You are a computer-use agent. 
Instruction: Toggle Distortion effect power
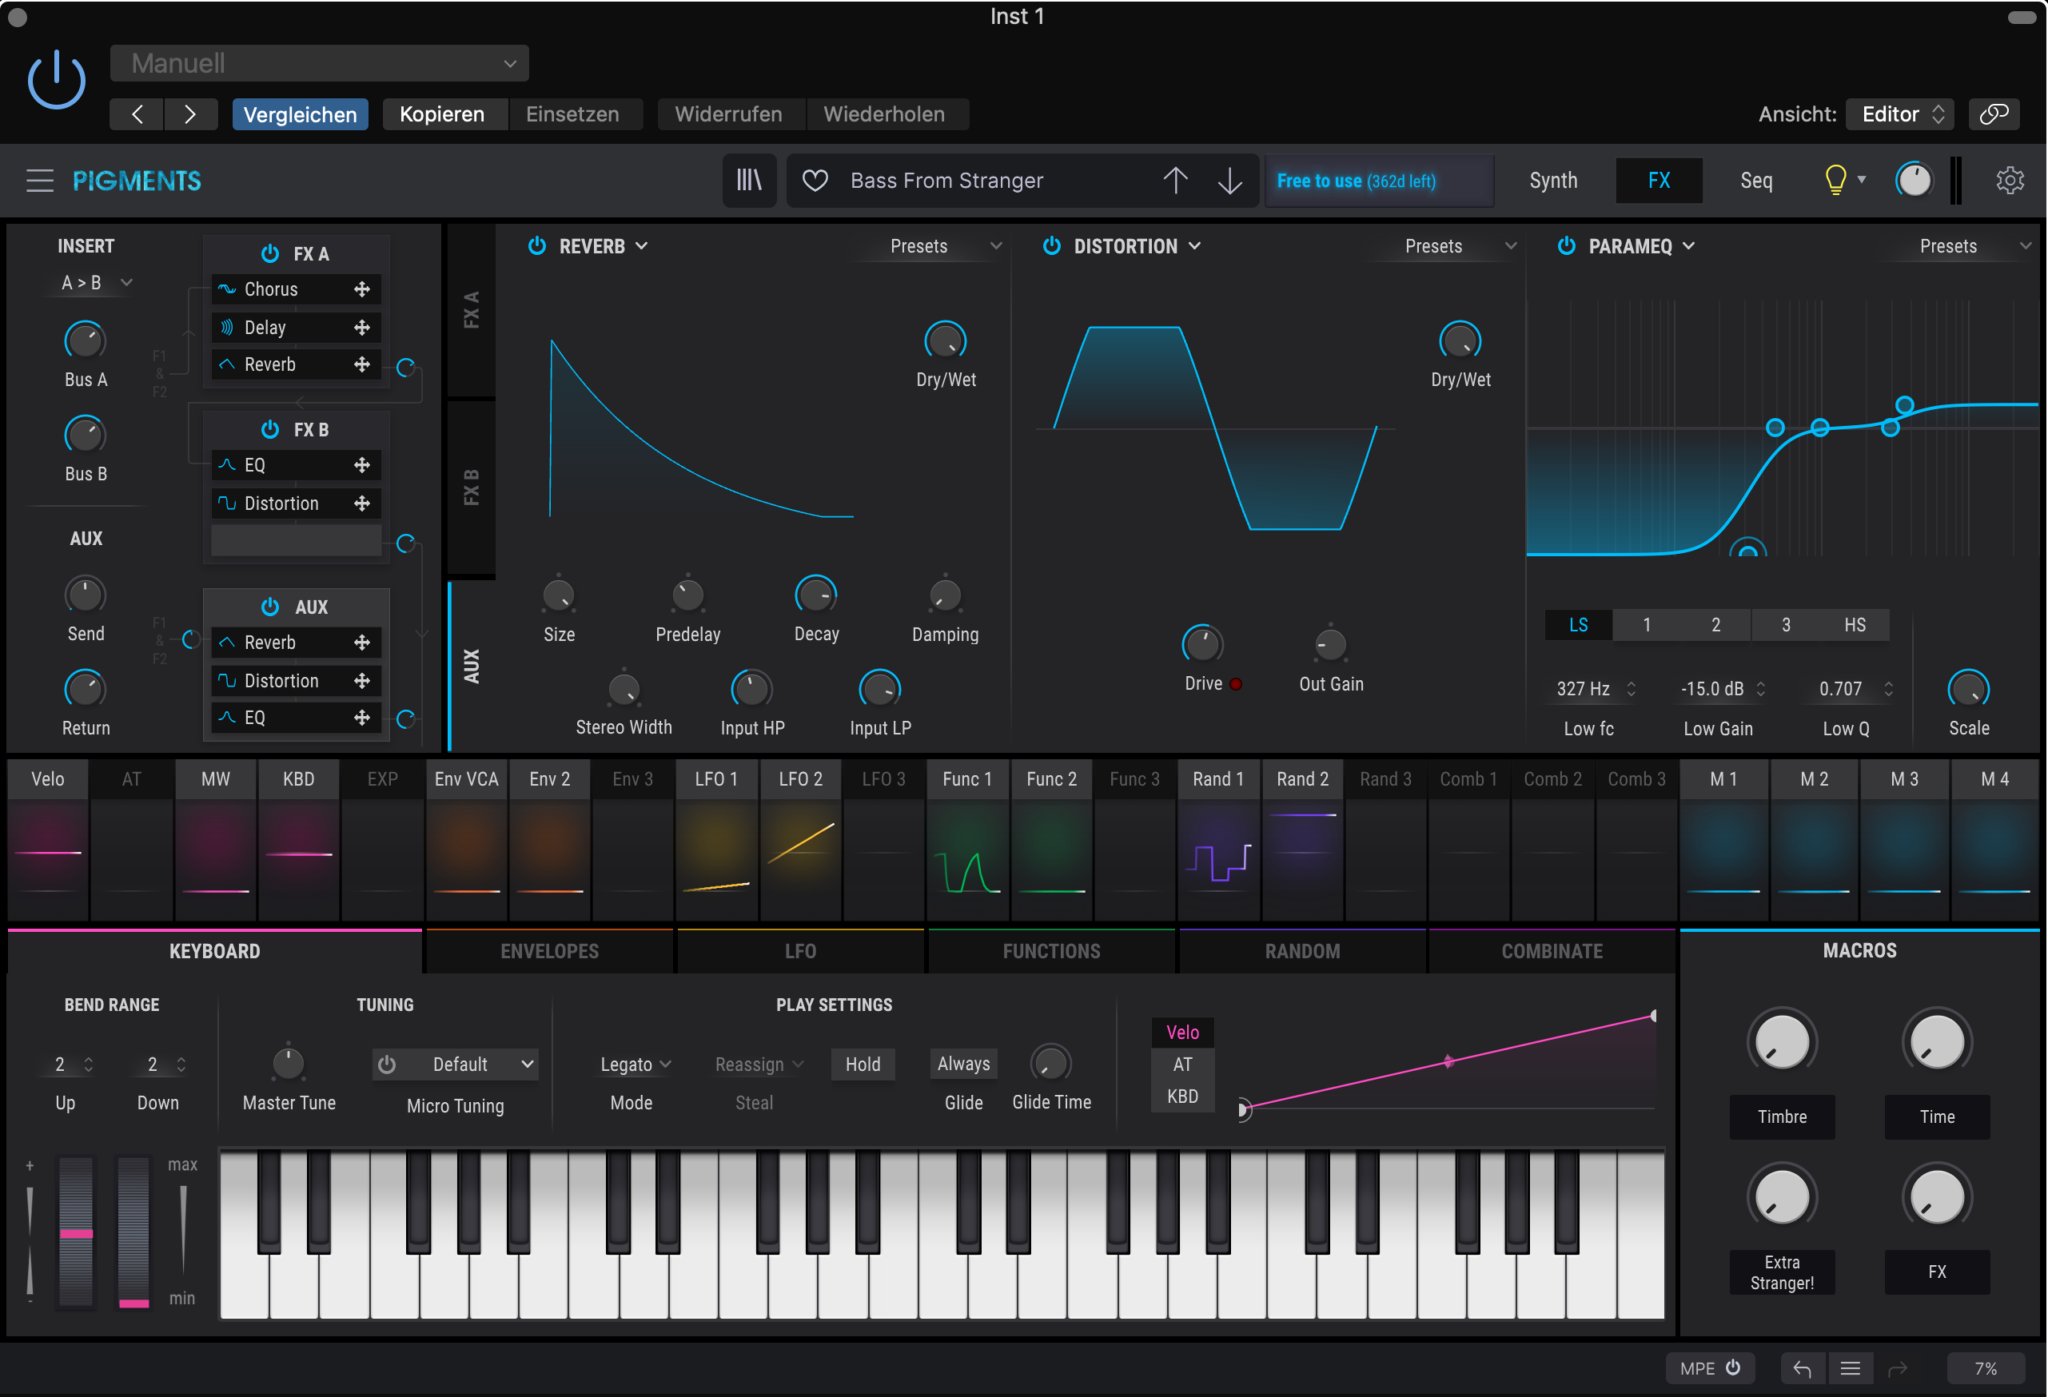[1052, 246]
